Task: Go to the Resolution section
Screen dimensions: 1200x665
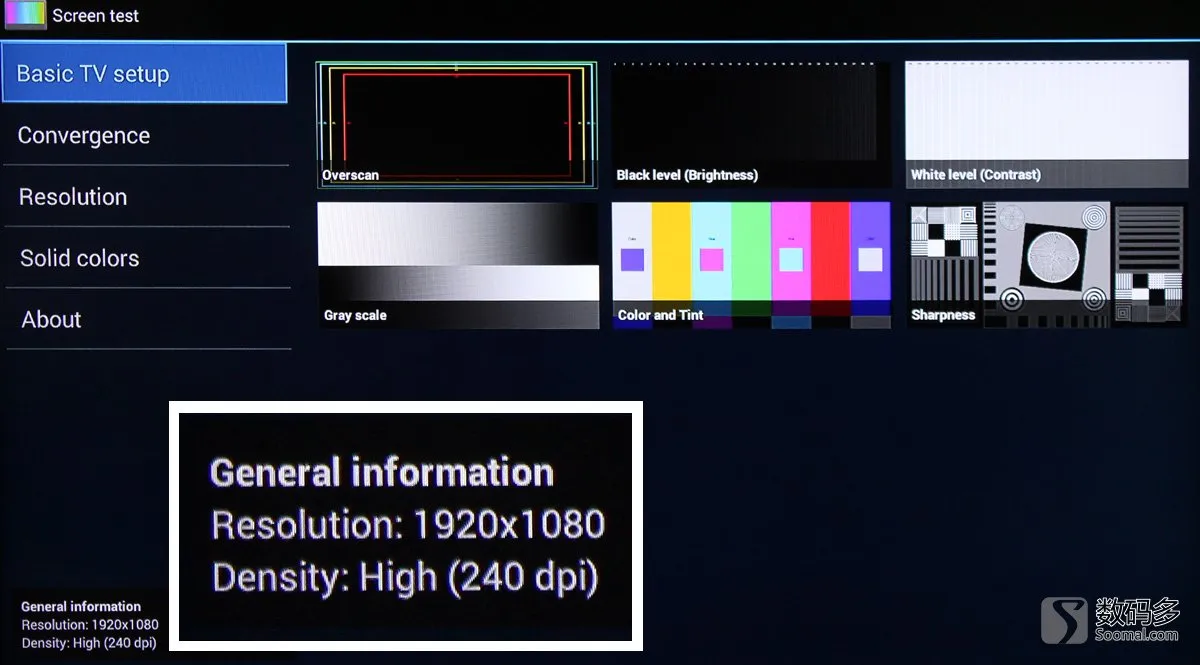Action: pyautogui.click(x=147, y=196)
